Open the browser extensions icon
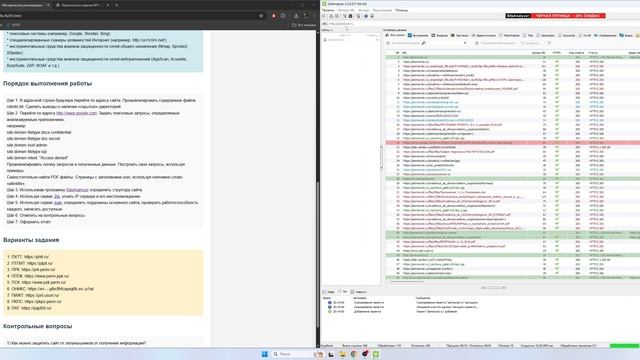640x360 pixels. click(x=283, y=16)
